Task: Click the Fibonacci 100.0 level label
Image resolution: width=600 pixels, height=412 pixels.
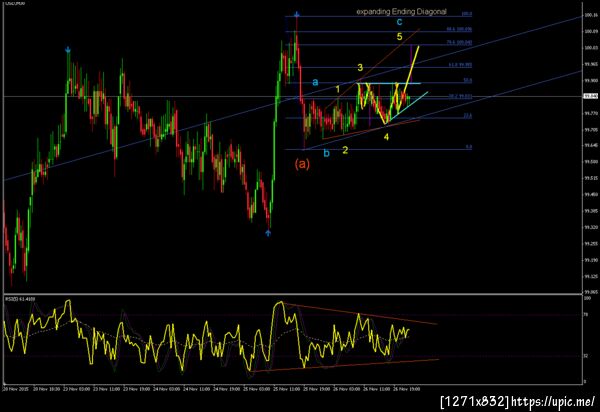Action: (466, 14)
